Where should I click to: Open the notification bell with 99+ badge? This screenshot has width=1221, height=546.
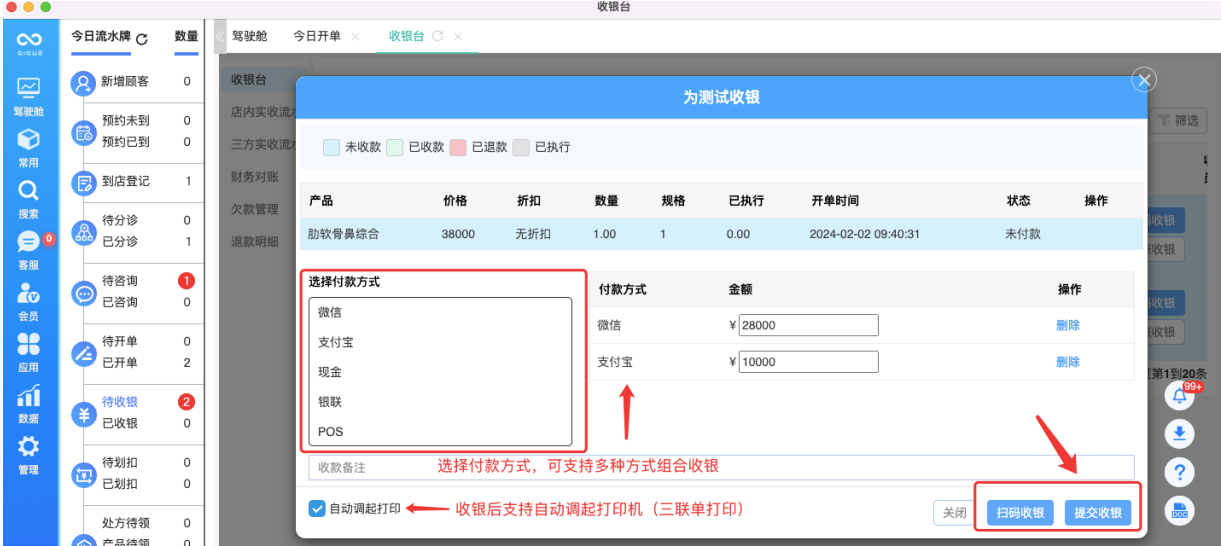(1180, 396)
